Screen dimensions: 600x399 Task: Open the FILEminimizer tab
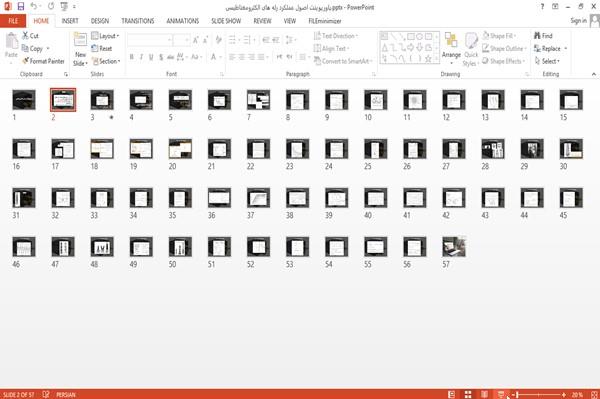pos(325,21)
